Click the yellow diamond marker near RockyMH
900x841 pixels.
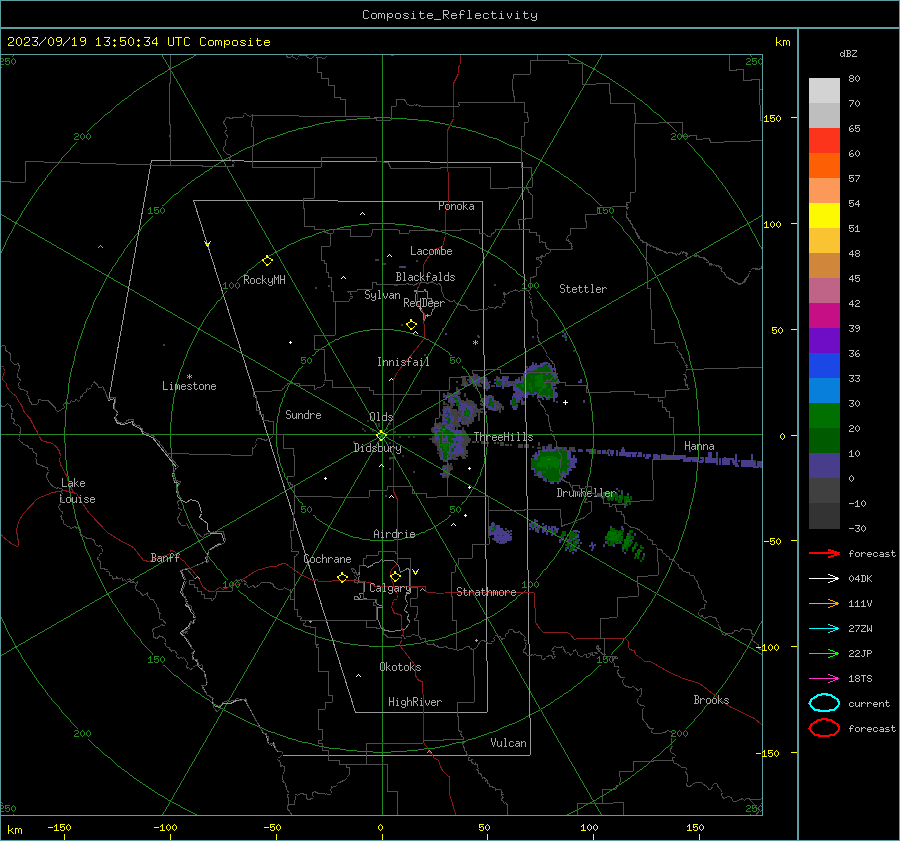pos(267,261)
